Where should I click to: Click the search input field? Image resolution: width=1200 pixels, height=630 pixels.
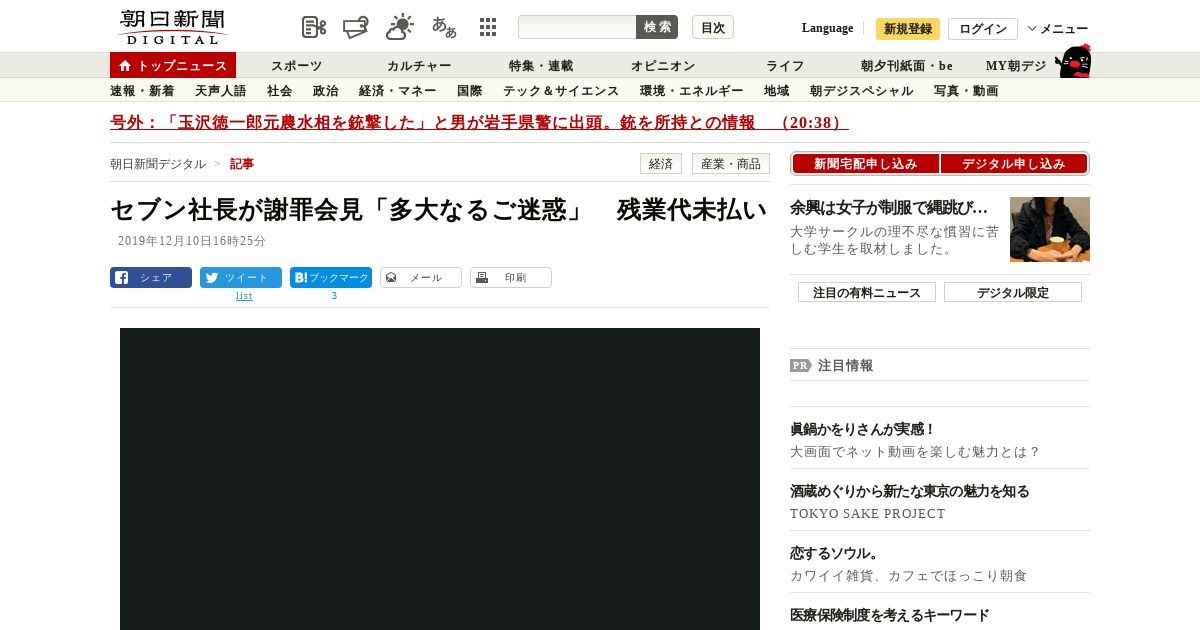[577, 27]
